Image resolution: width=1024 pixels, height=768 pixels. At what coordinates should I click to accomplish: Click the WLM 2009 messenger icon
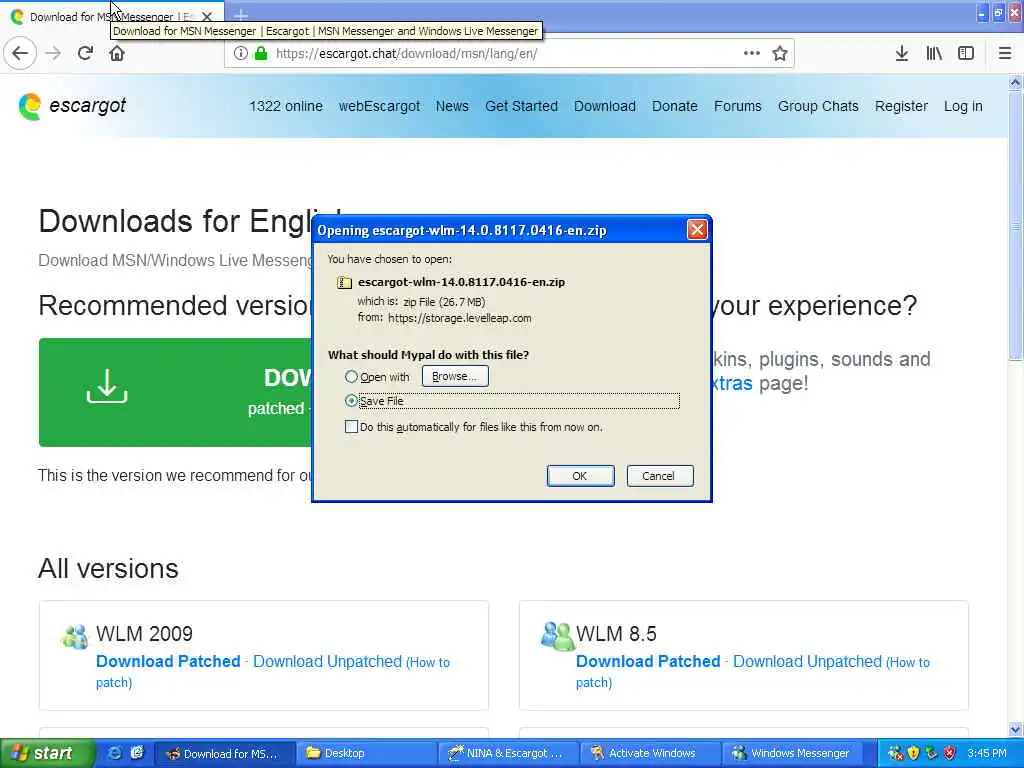74,636
